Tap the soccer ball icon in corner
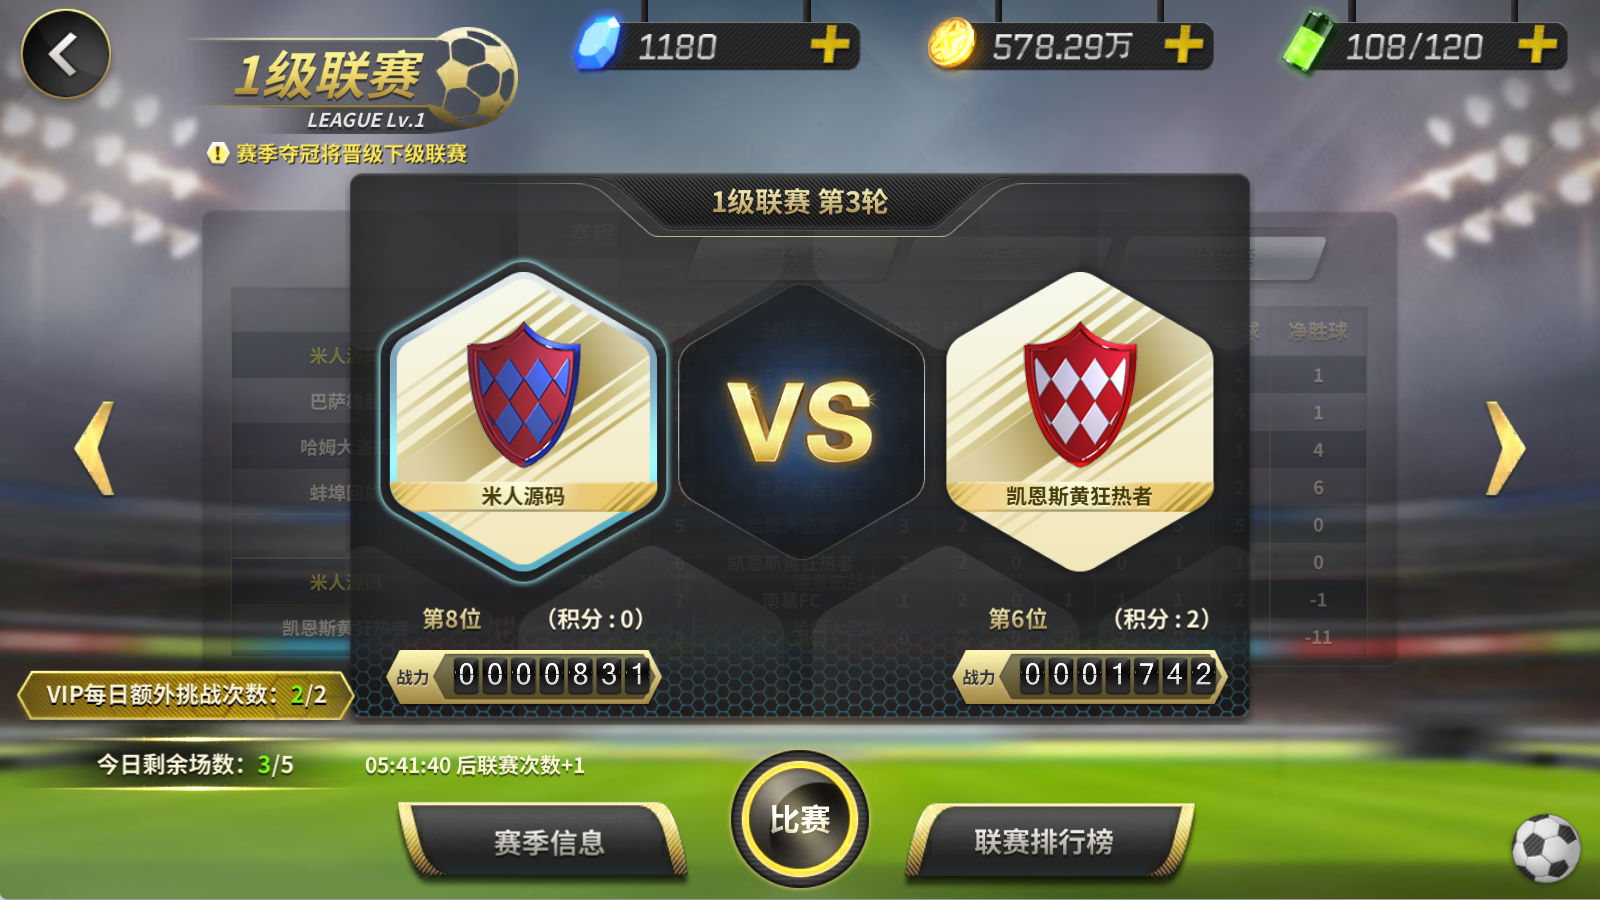Screen dimensions: 1600x900 click(1546, 848)
